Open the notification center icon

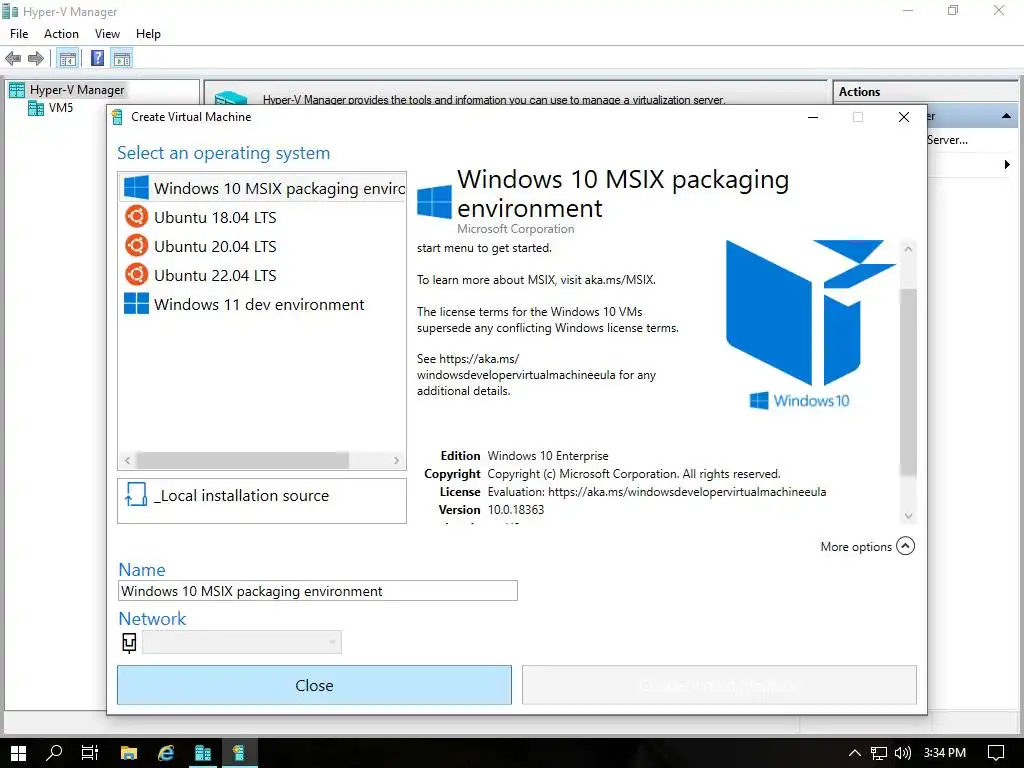pyautogui.click(x=996, y=753)
